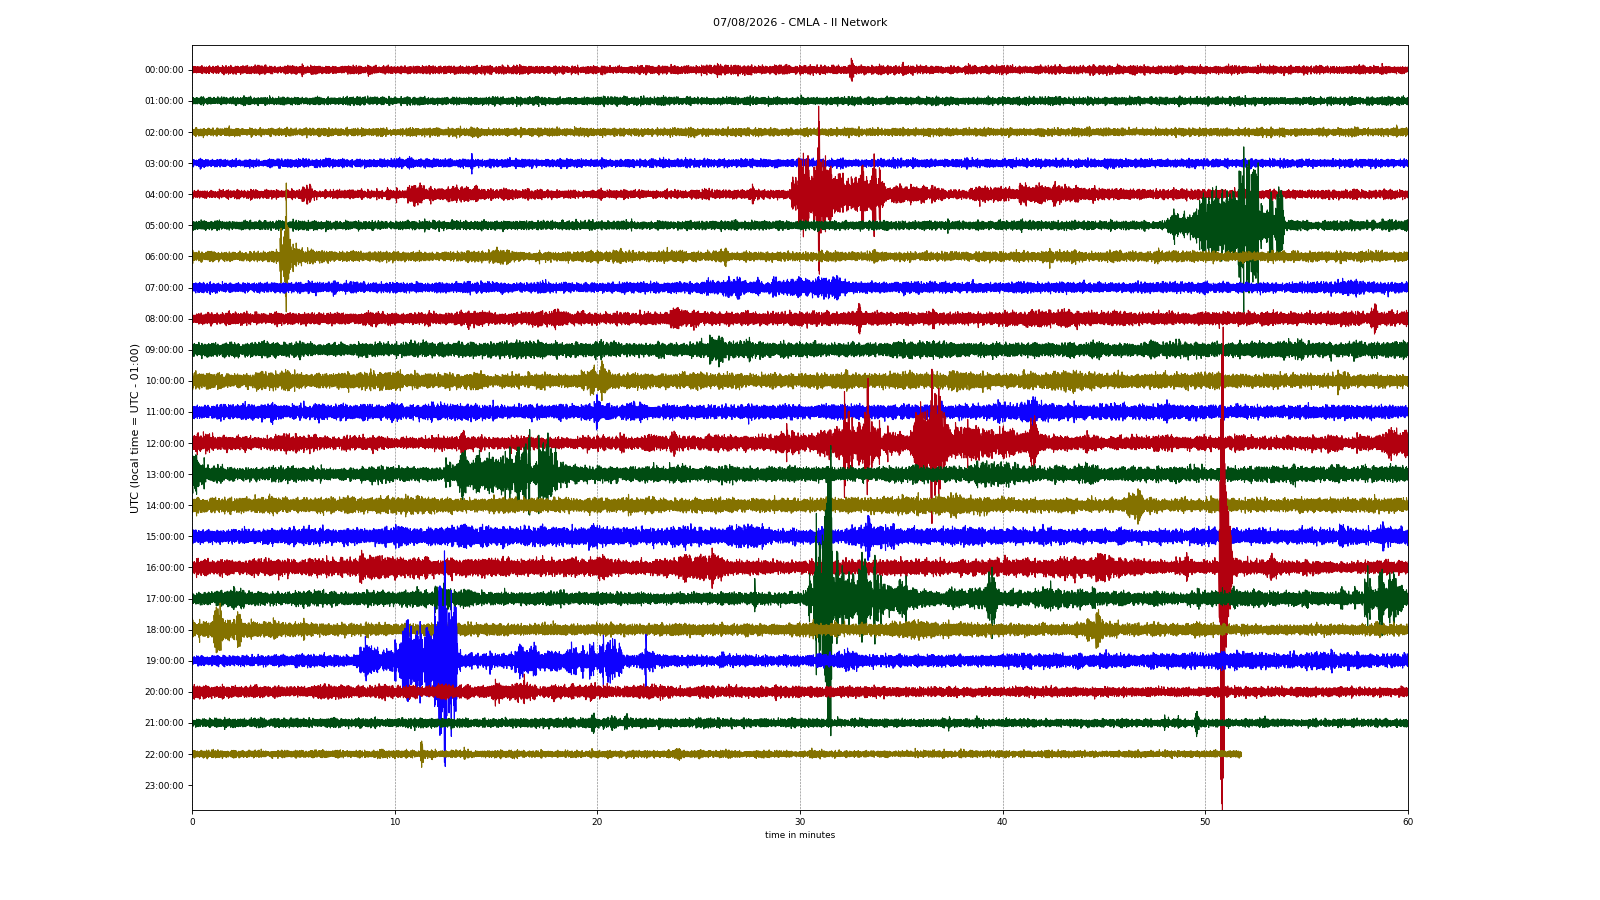This screenshot has width=1600, height=900.
Task: Select the 03:00:00 hour label
Action: (164, 163)
